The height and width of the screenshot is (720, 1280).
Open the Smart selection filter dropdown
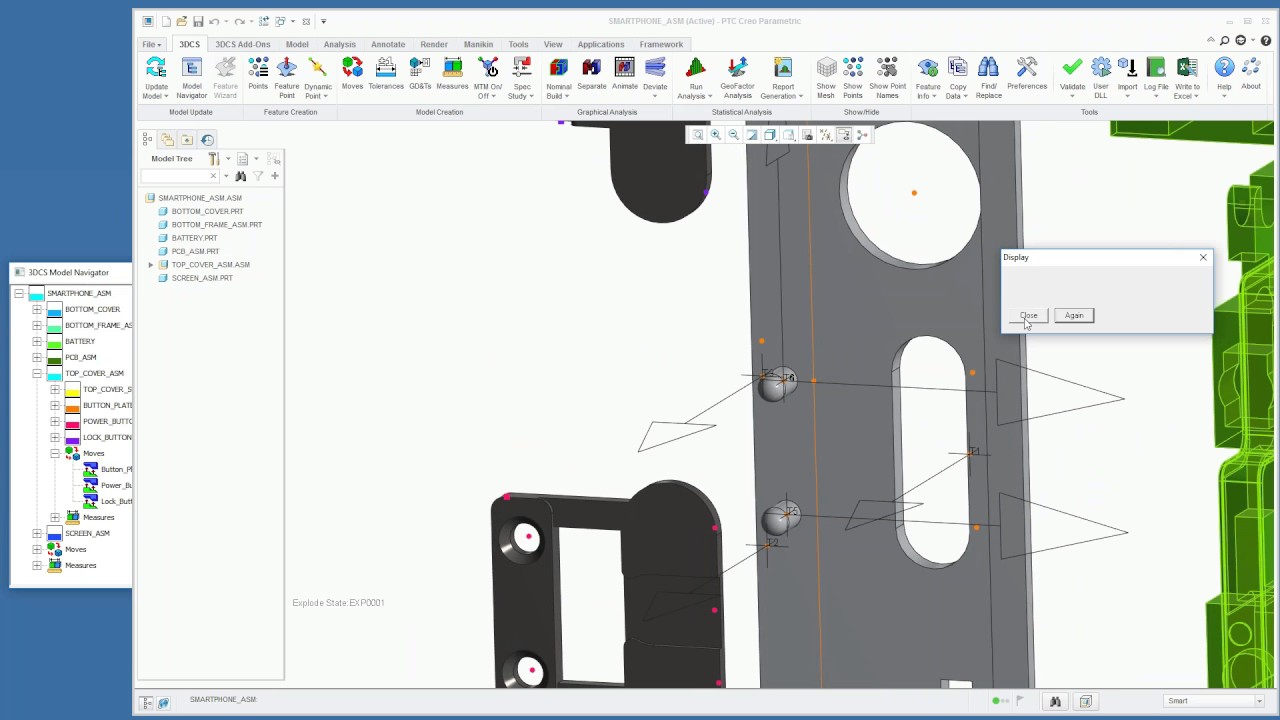[1259, 701]
